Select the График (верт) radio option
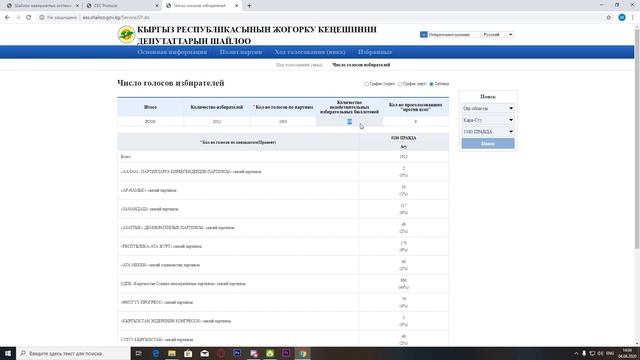The image size is (640, 360). coord(400,84)
